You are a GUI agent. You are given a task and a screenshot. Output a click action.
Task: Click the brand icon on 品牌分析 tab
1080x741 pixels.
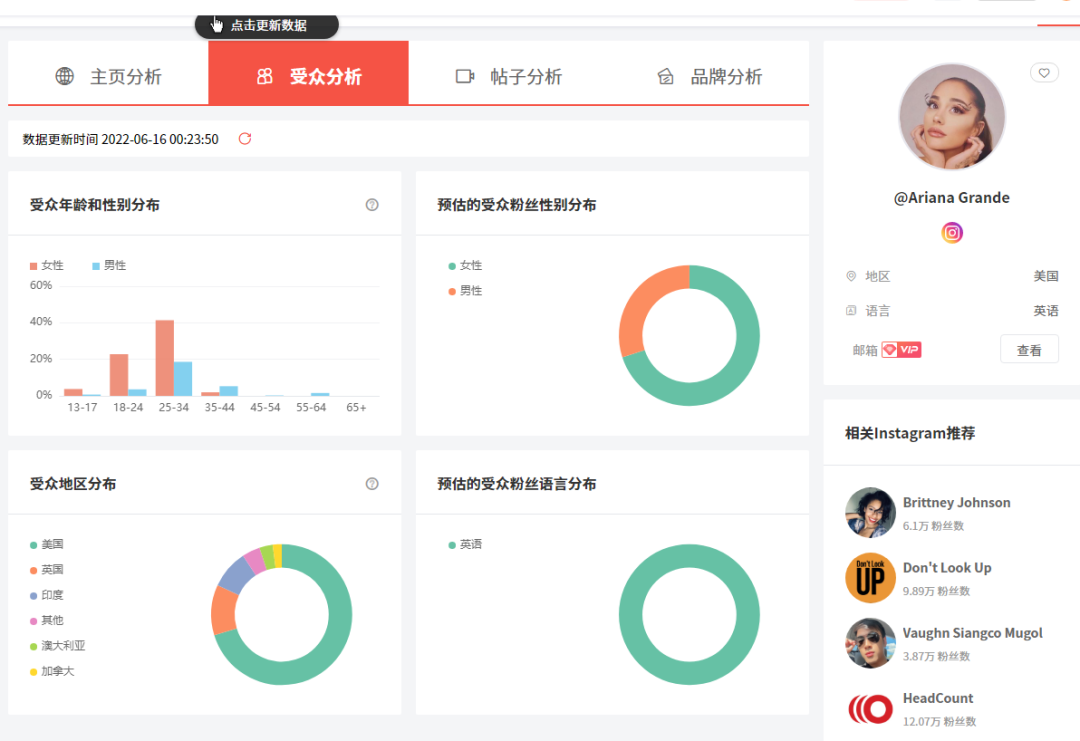click(x=665, y=76)
